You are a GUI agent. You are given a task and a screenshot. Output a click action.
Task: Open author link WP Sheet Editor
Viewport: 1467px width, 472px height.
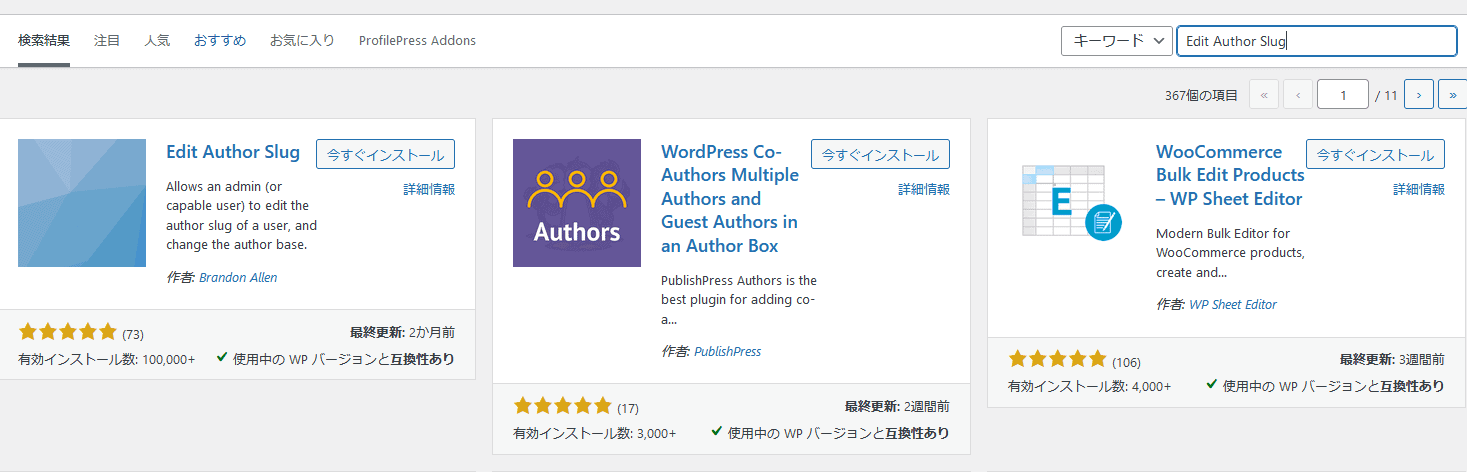click(1233, 304)
